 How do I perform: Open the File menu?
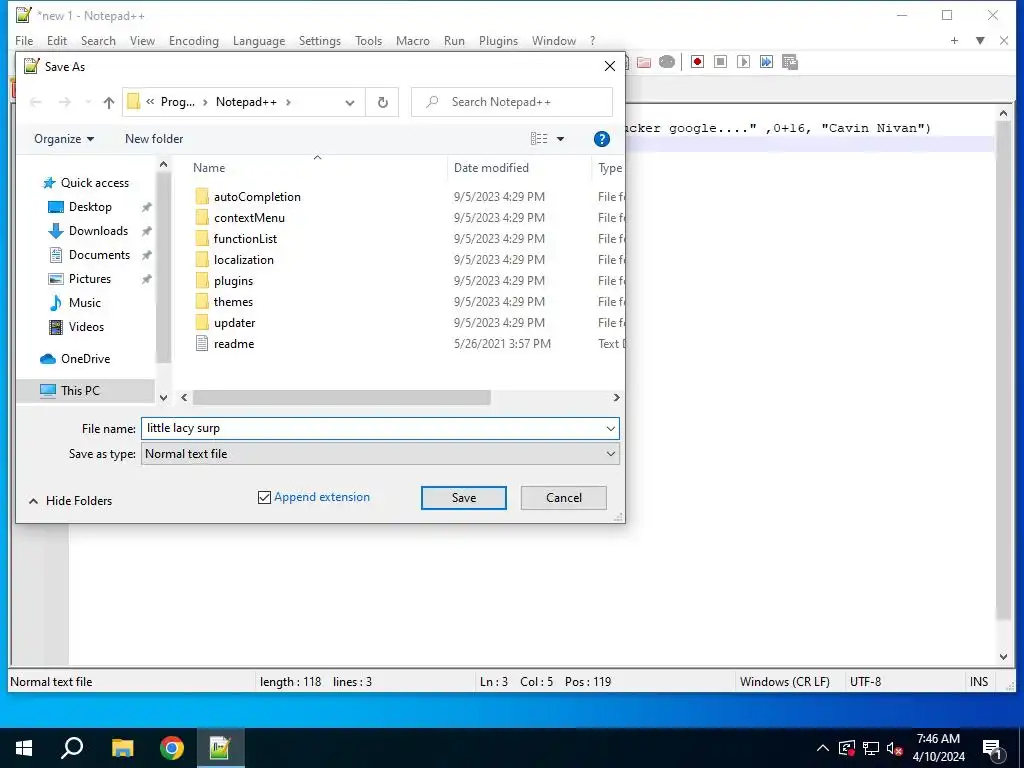tap(24, 40)
